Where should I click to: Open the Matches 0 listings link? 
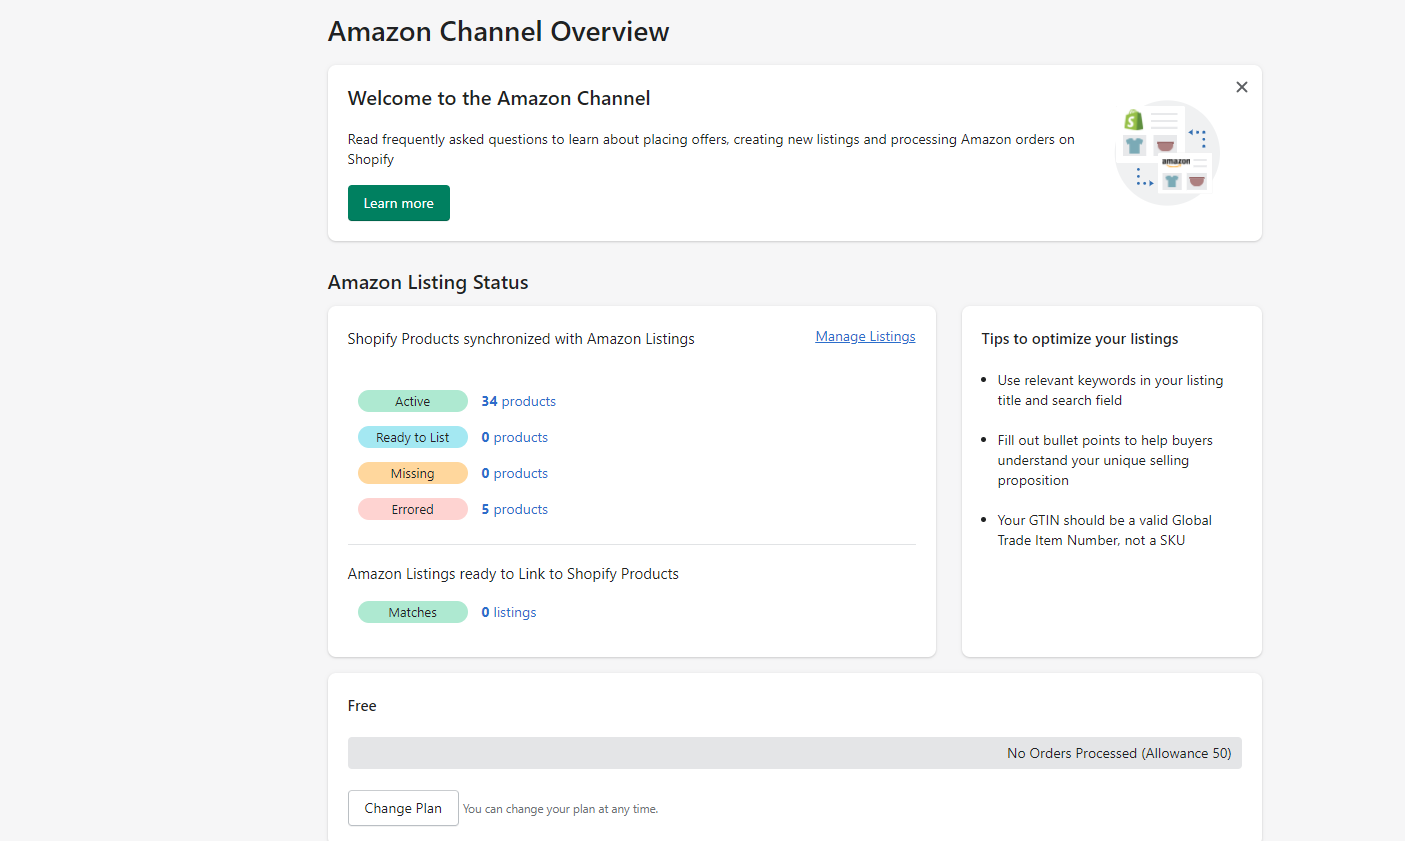point(508,612)
